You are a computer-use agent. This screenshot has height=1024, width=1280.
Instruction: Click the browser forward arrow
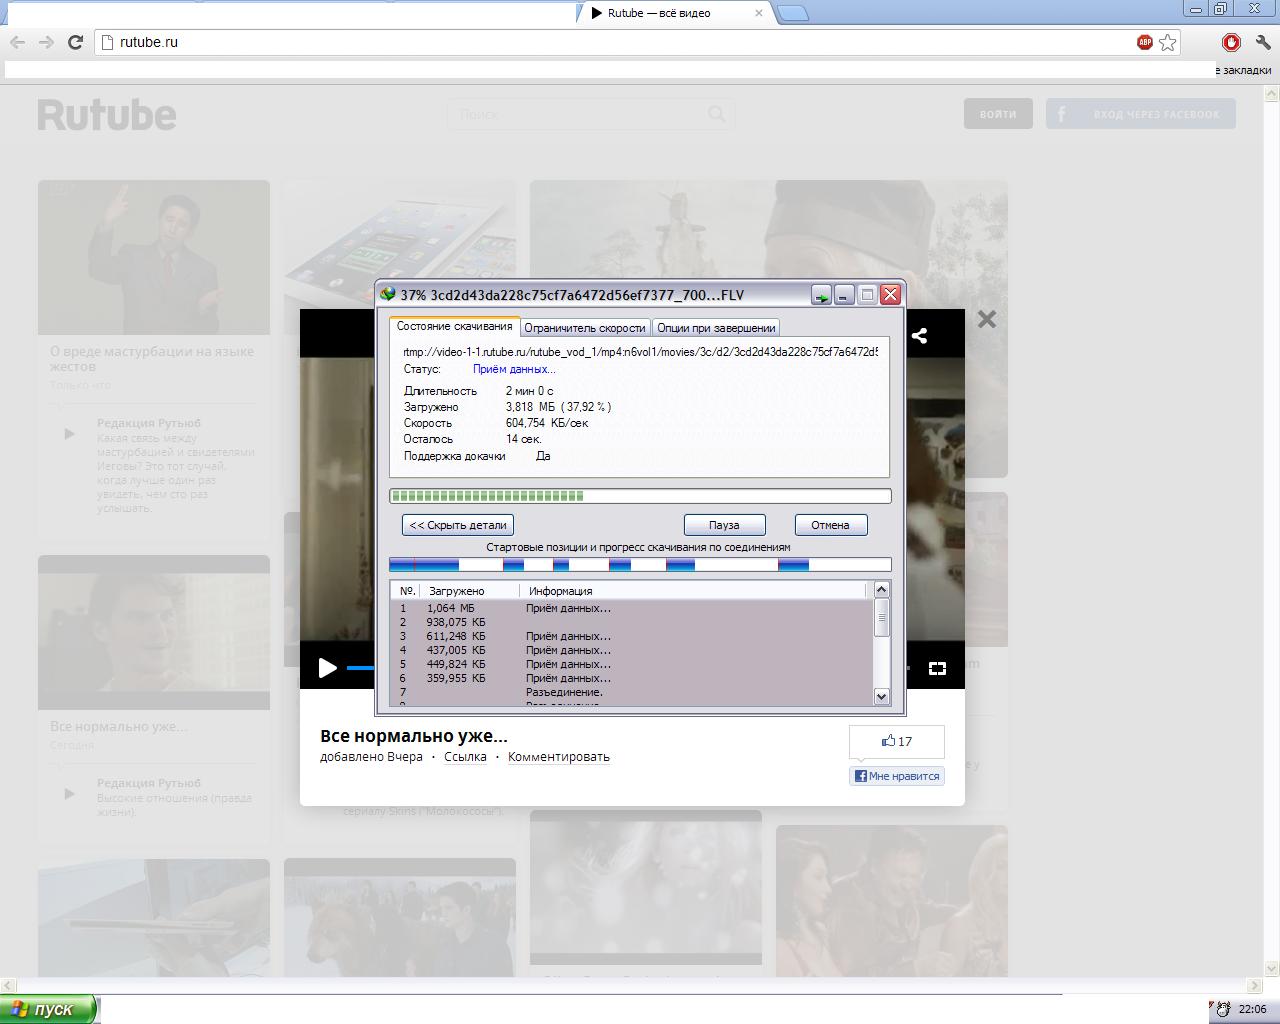point(46,42)
